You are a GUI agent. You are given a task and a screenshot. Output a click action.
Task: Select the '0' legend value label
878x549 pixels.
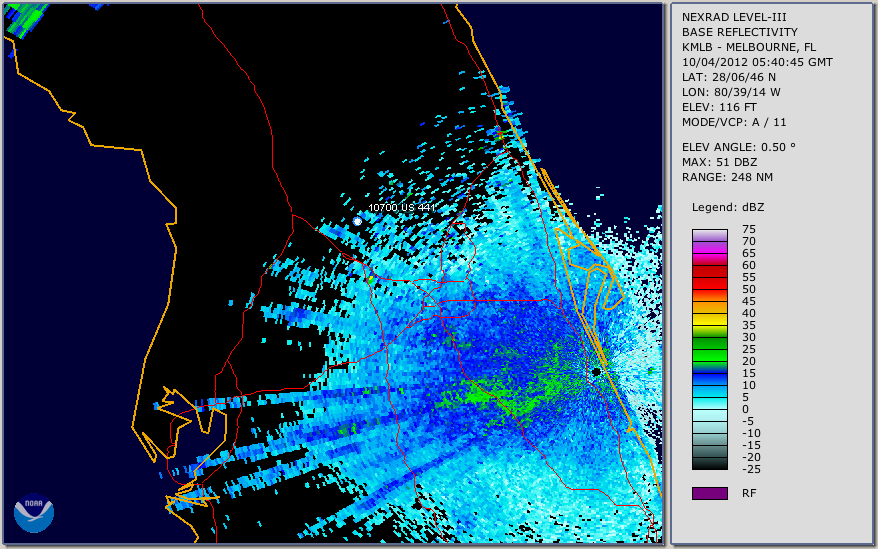click(745, 409)
